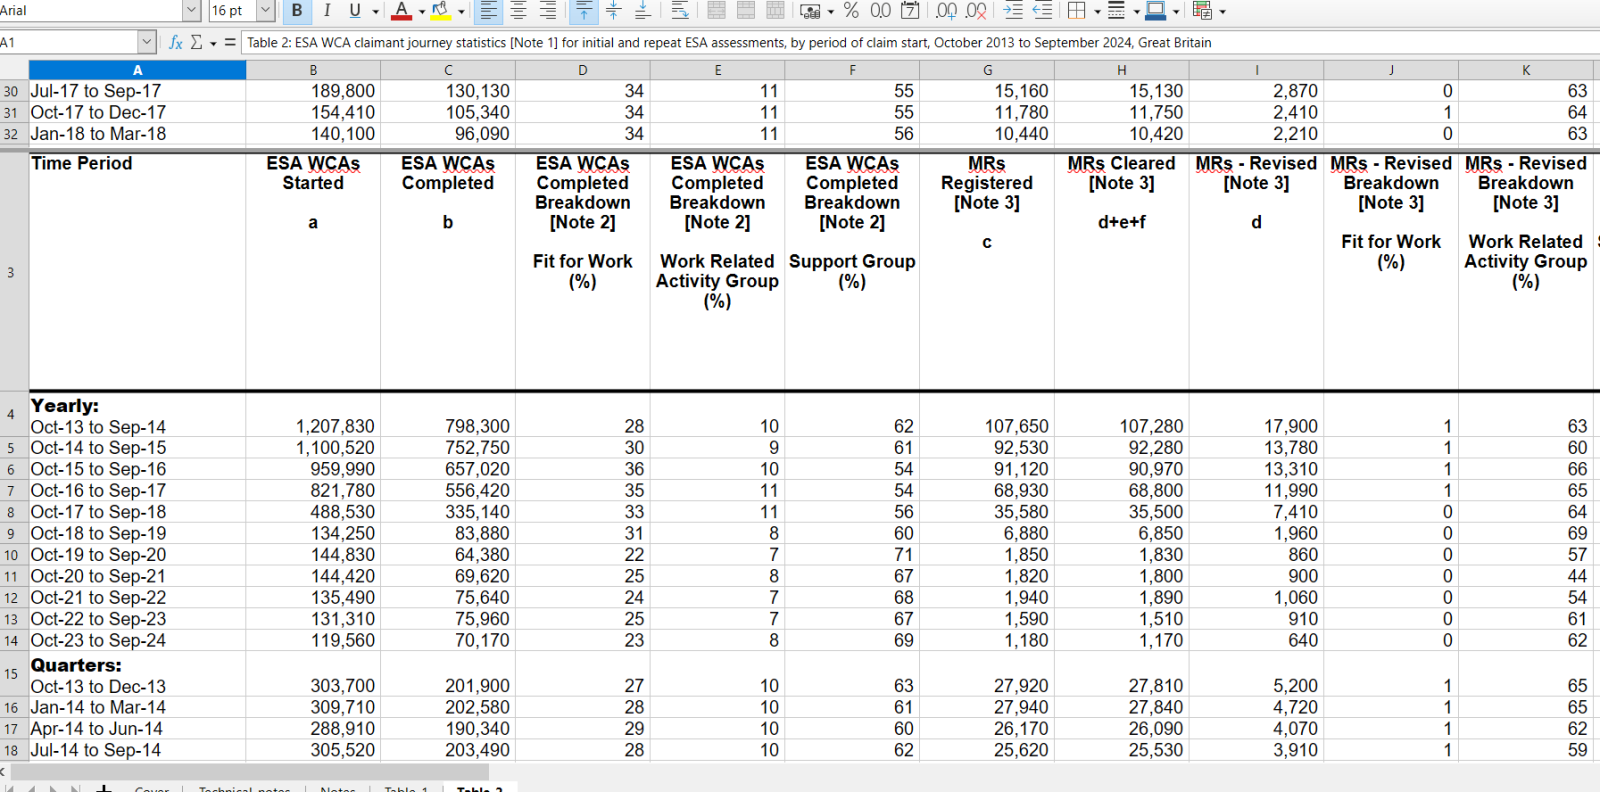The width and height of the screenshot is (1600, 792).
Task: Toggle italic text style
Action: coord(326,11)
